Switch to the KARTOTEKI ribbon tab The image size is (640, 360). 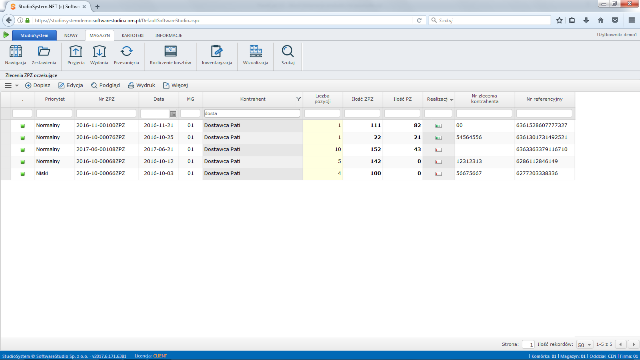pos(132,36)
